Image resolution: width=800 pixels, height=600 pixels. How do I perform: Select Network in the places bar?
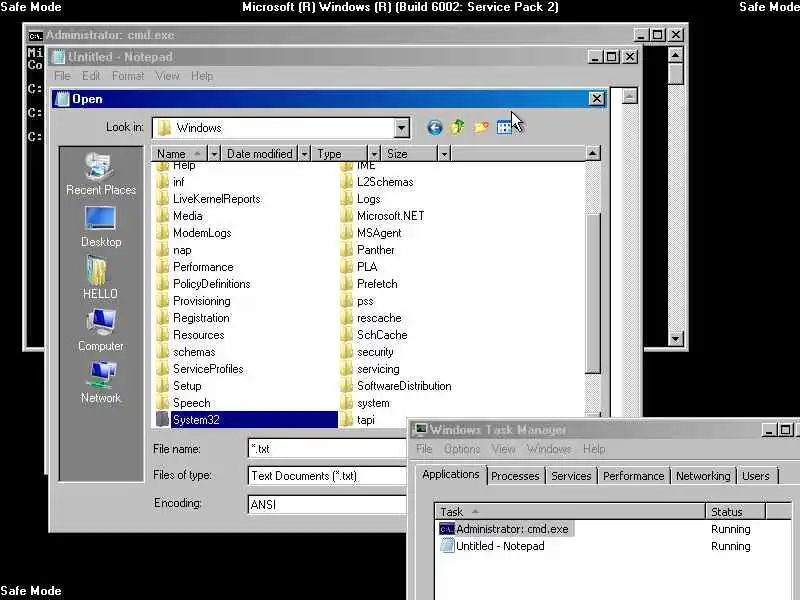coord(101,383)
